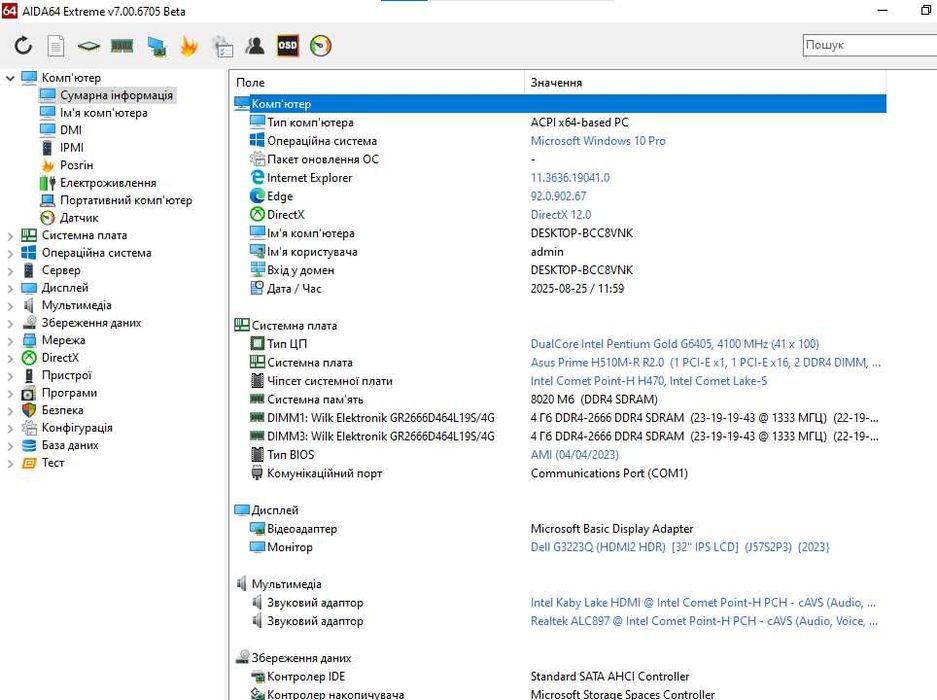Open the AMI (04/04/2023) BIOS link

(574, 455)
